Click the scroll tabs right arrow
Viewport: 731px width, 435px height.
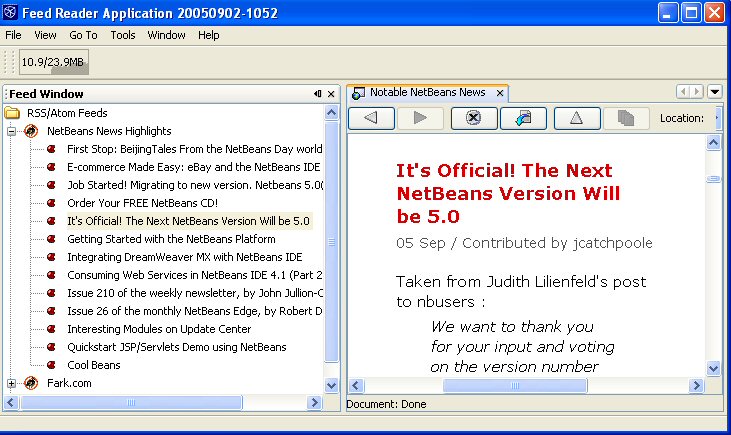pyautogui.click(x=697, y=91)
